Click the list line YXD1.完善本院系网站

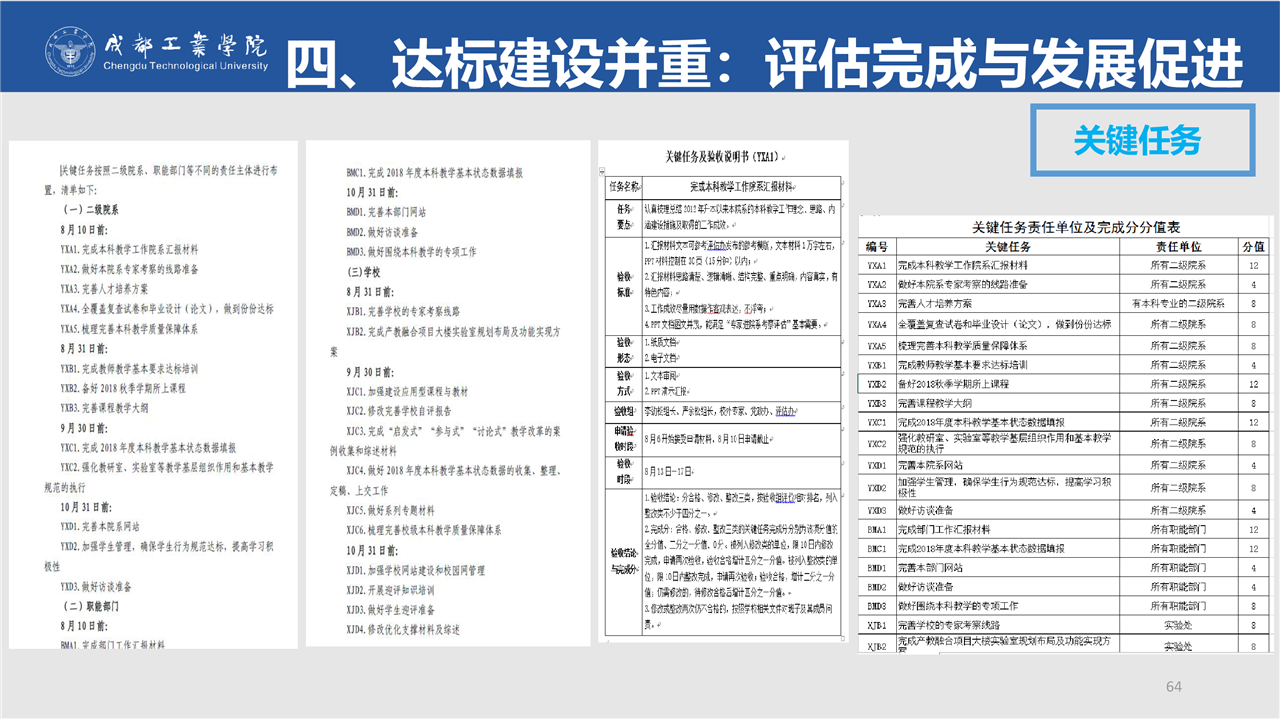pos(101,526)
